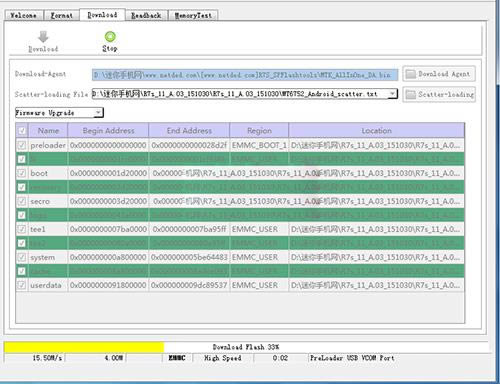Open the Readback tab
The height and width of the screenshot is (384, 500).
click(146, 15)
